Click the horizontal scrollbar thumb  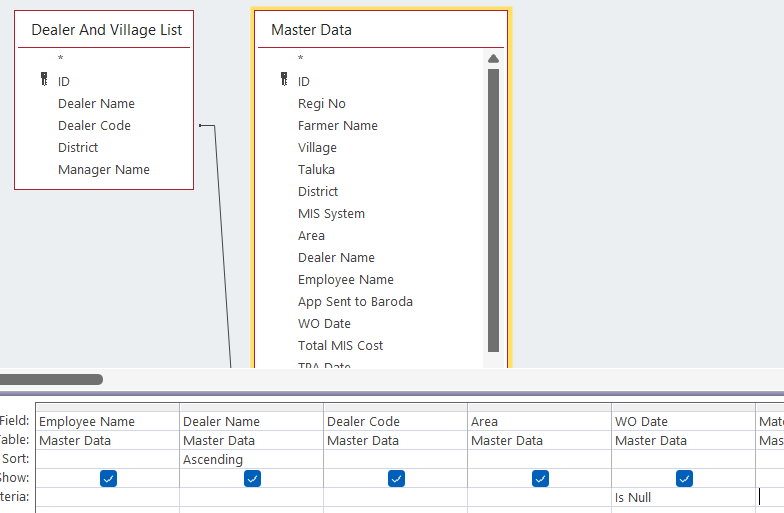pos(52,380)
